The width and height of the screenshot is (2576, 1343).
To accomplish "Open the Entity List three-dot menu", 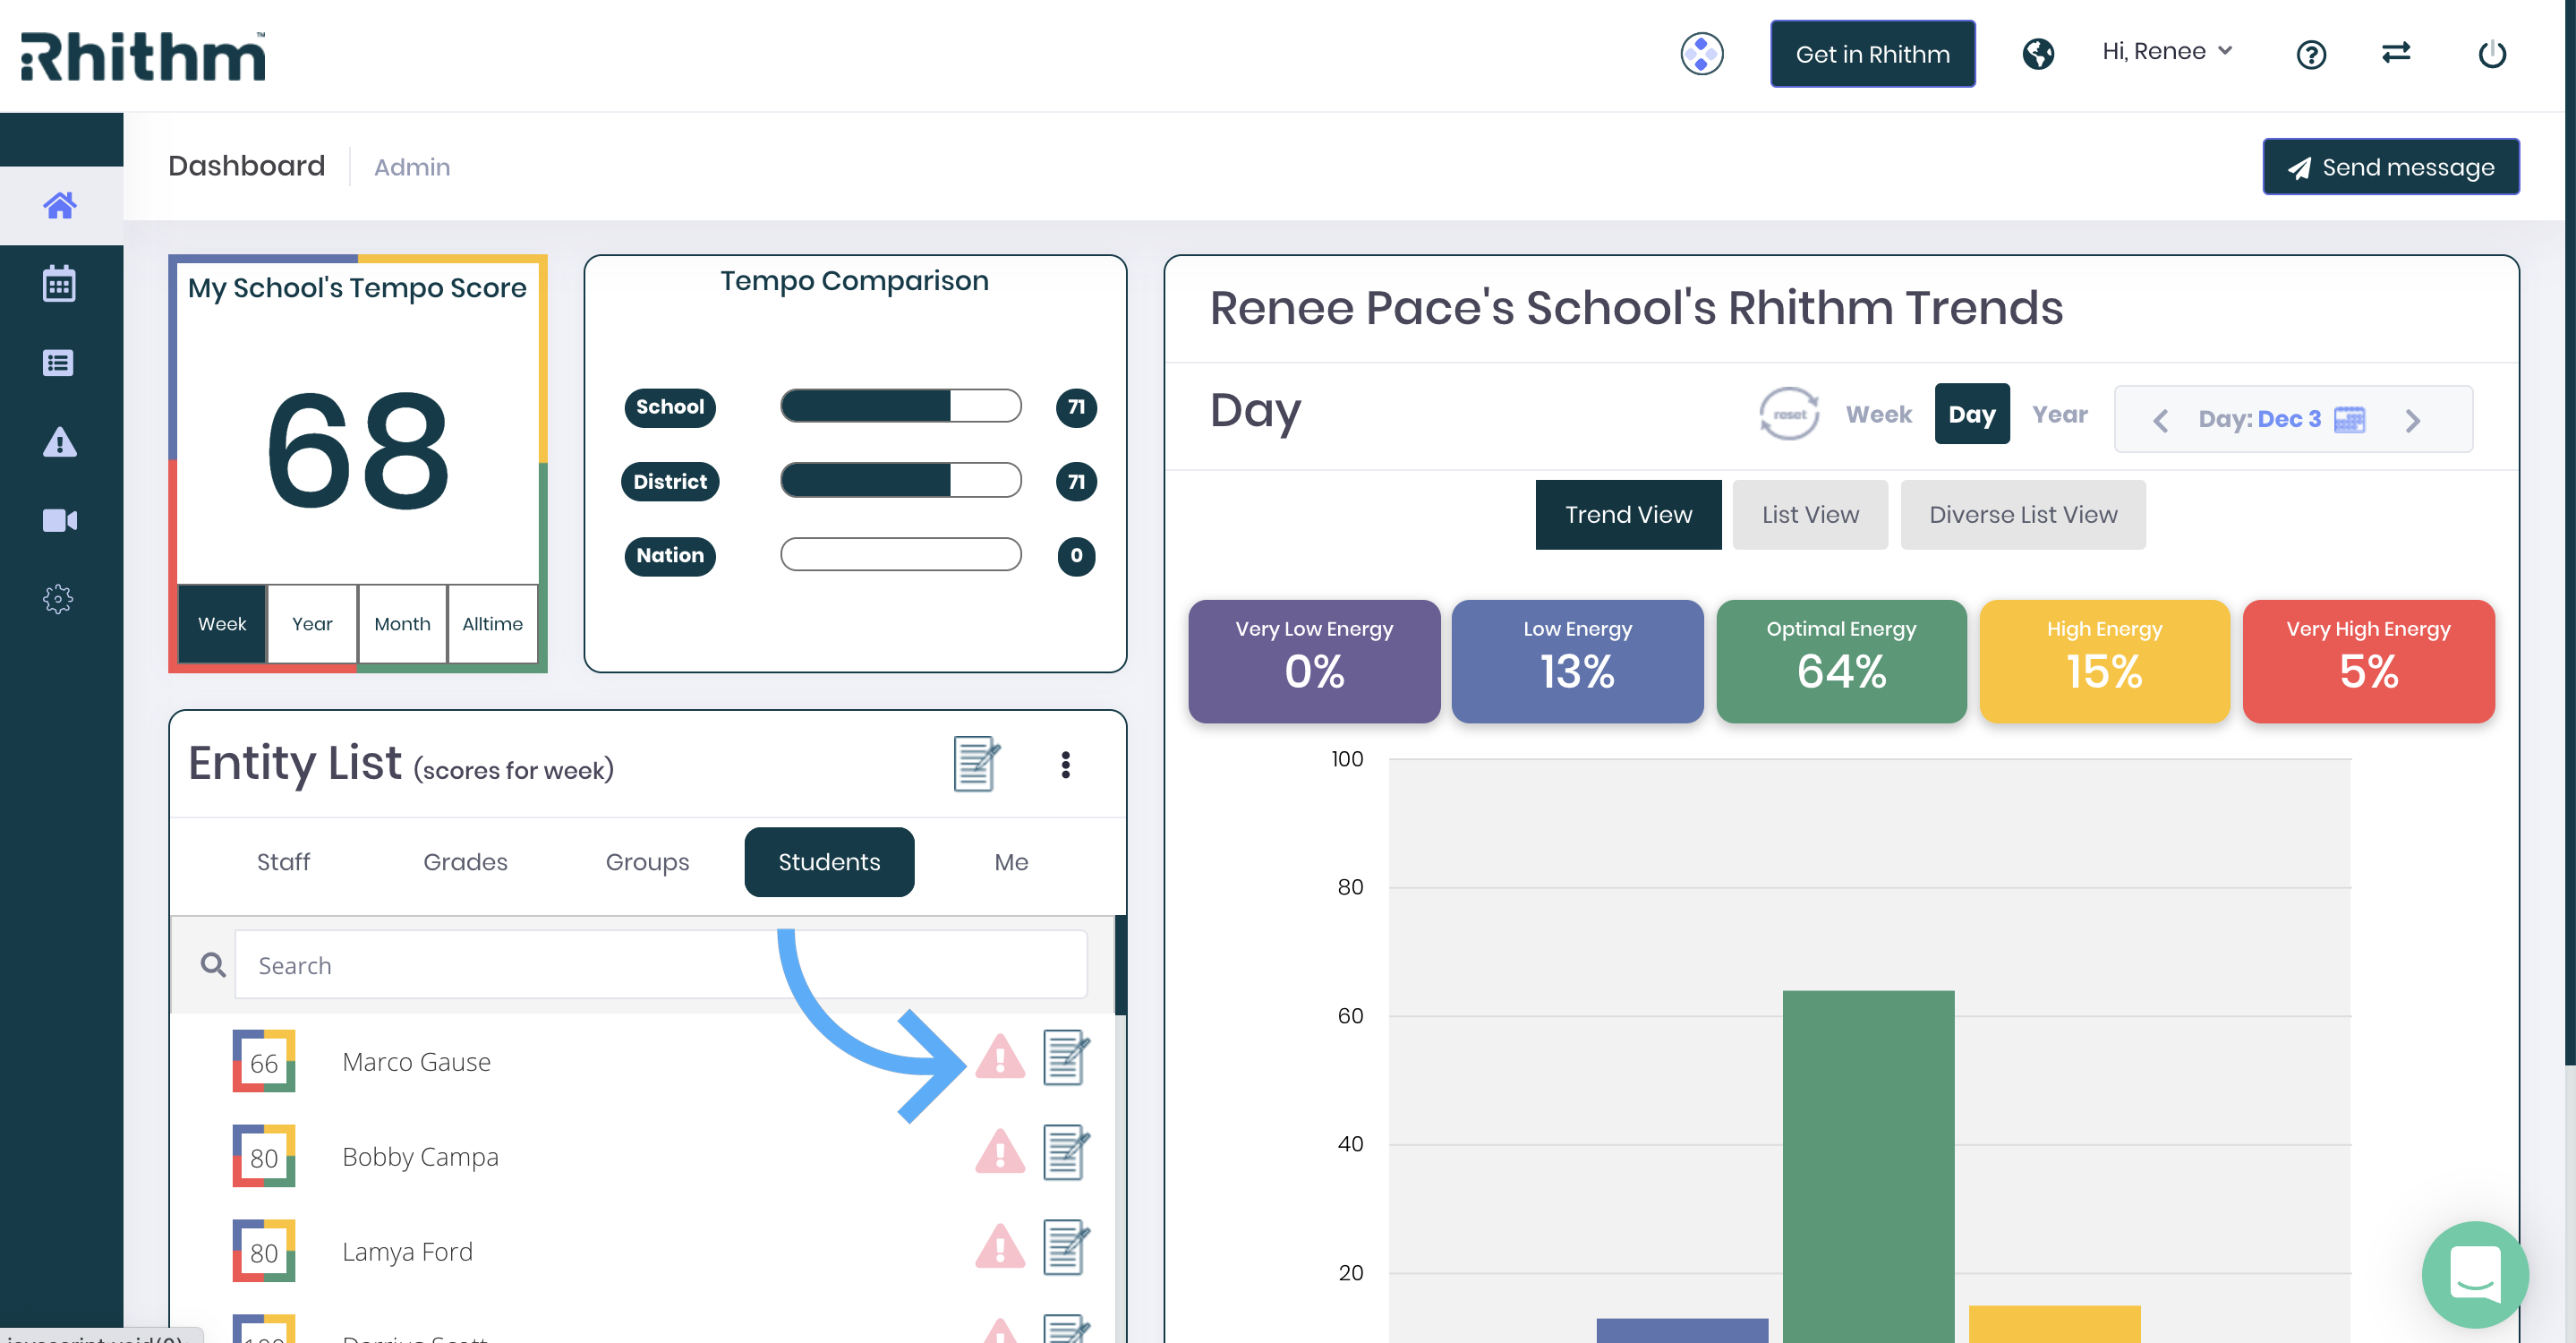I will point(1065,765).
